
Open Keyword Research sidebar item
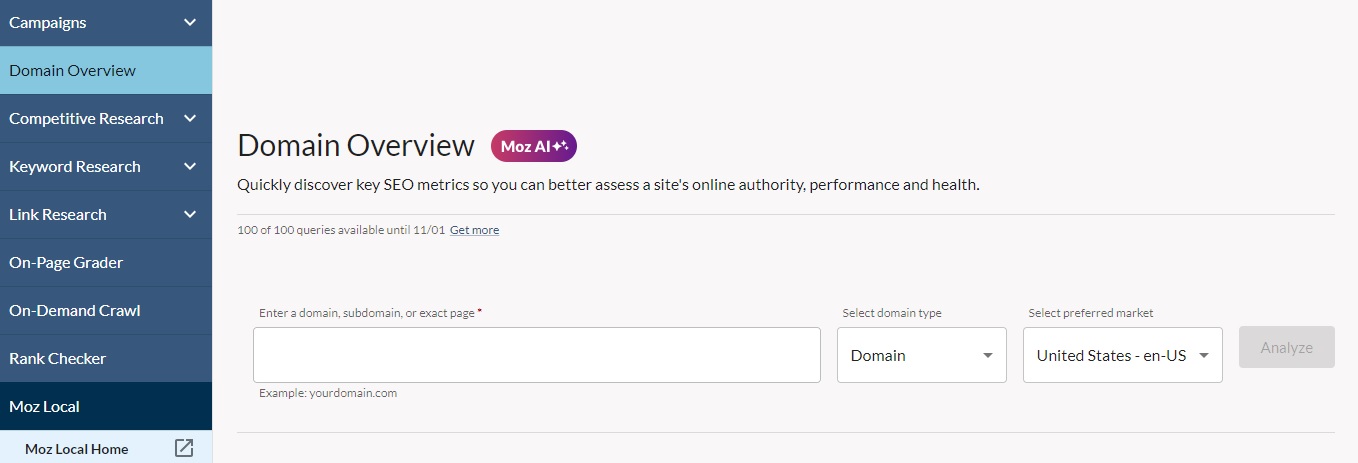point(106,166)
